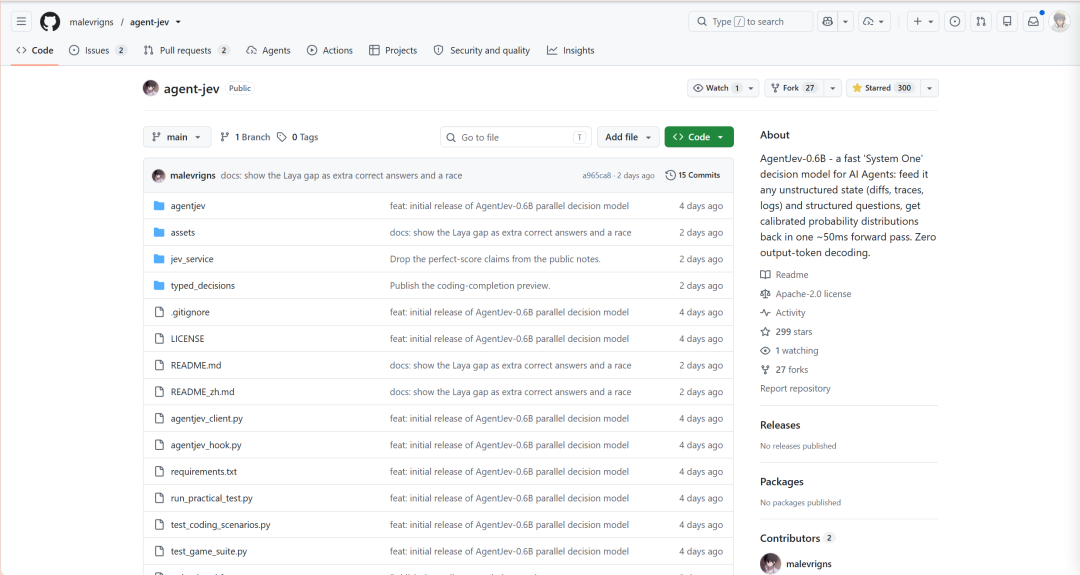Open commit message 'Publish the coding-completion preview.'
Image resolution: width=1080 pixels, height=575 pixels.
[x=470, y=286]
